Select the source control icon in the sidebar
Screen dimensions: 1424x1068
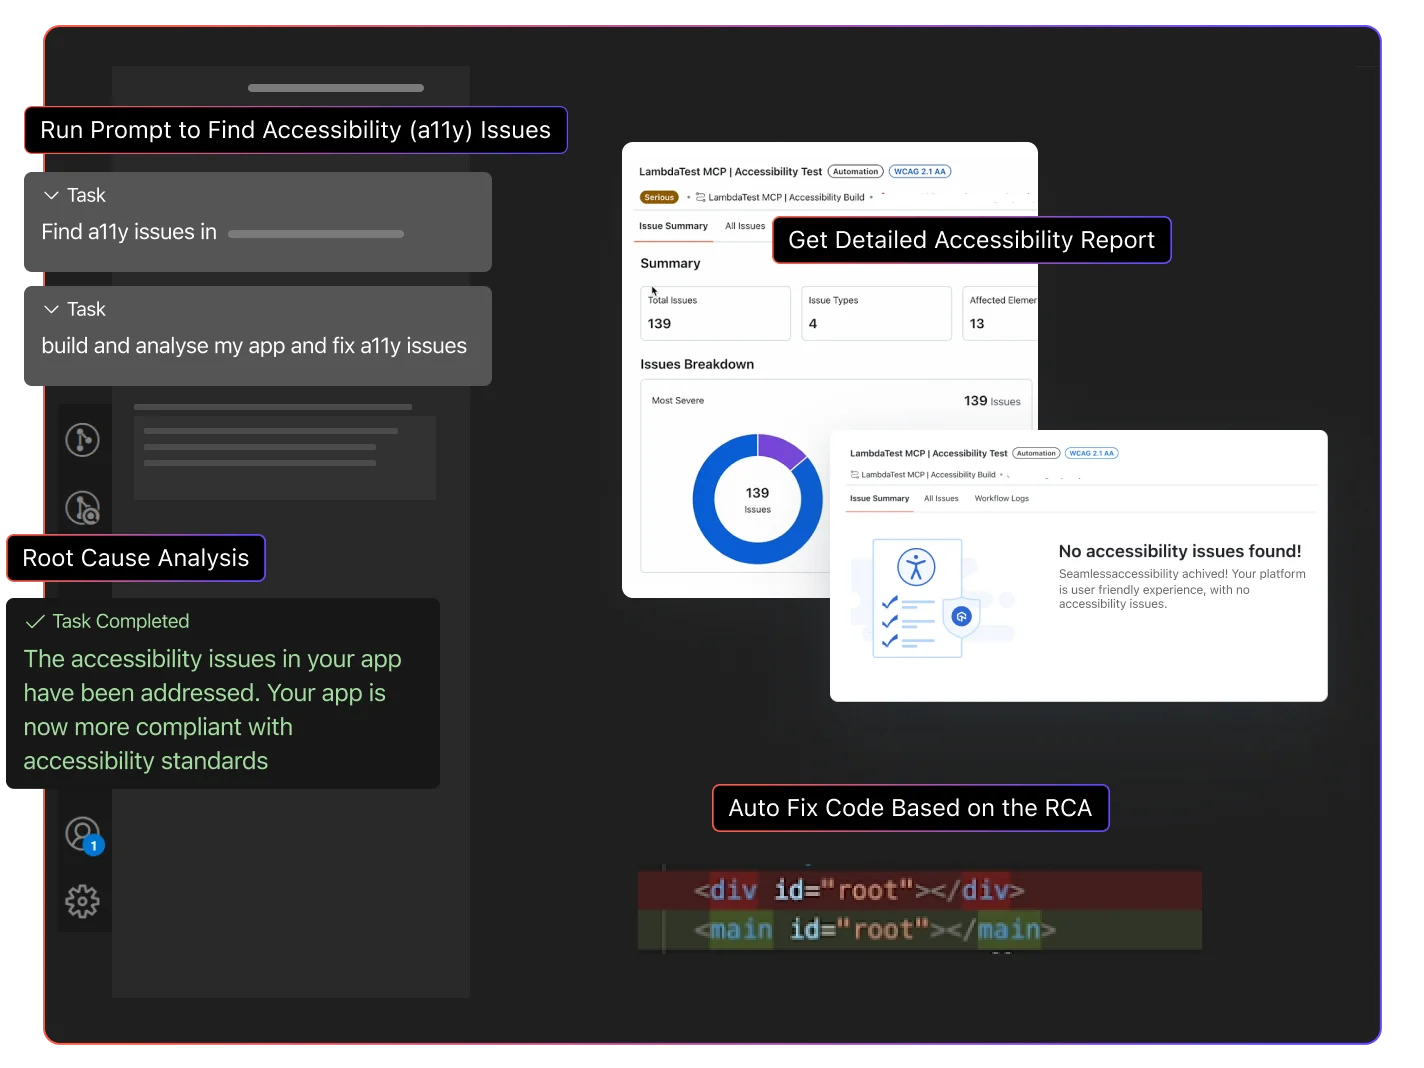coord(85,439)
